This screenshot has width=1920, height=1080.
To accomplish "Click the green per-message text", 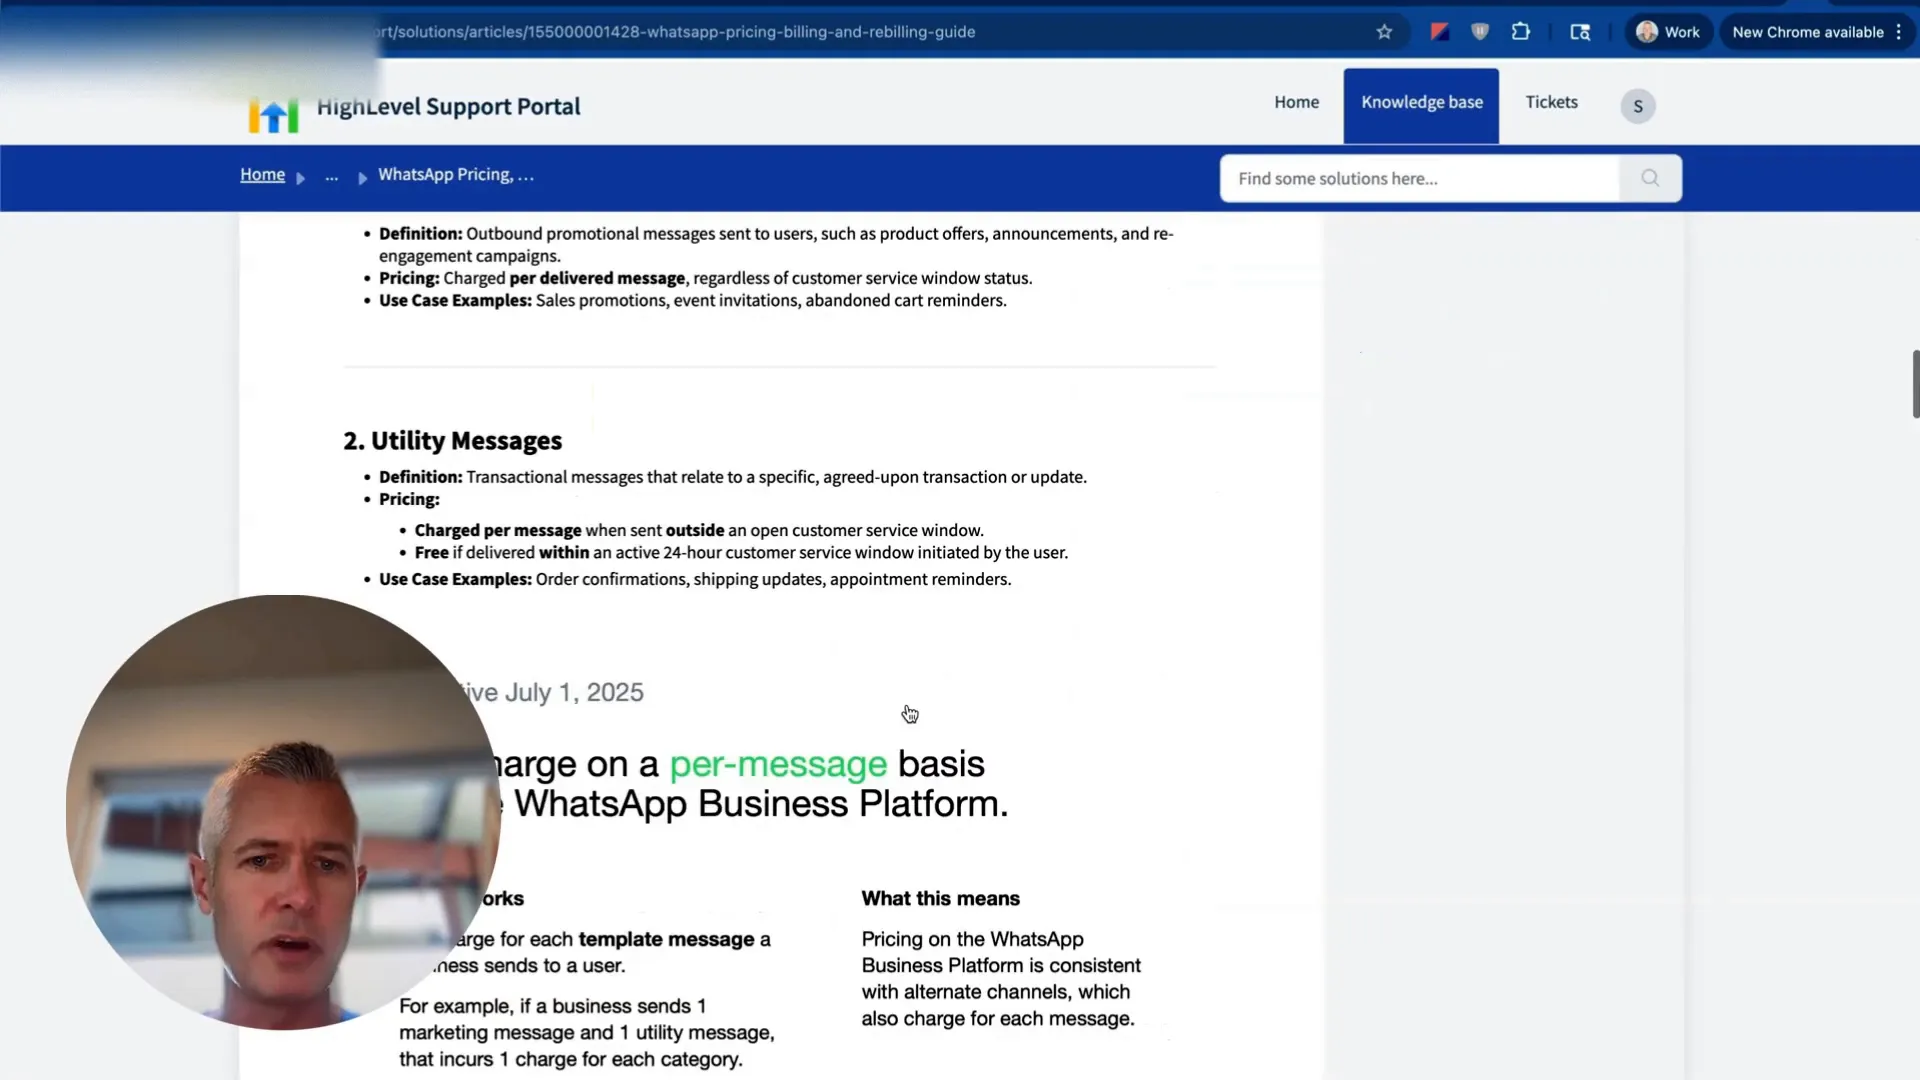I will 778,764.
